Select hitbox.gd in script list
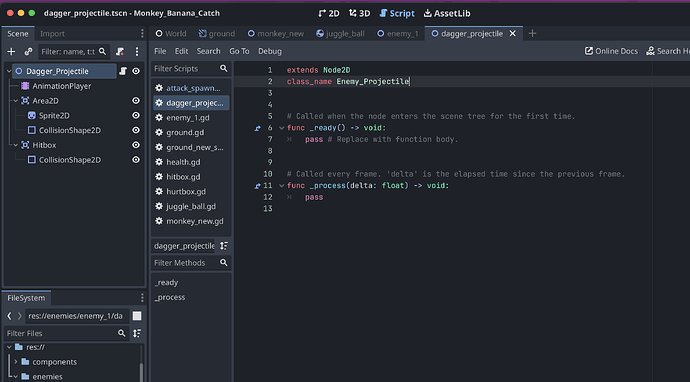Image resolution: width=690 pixels, height=382 pixels. (191, 177)
